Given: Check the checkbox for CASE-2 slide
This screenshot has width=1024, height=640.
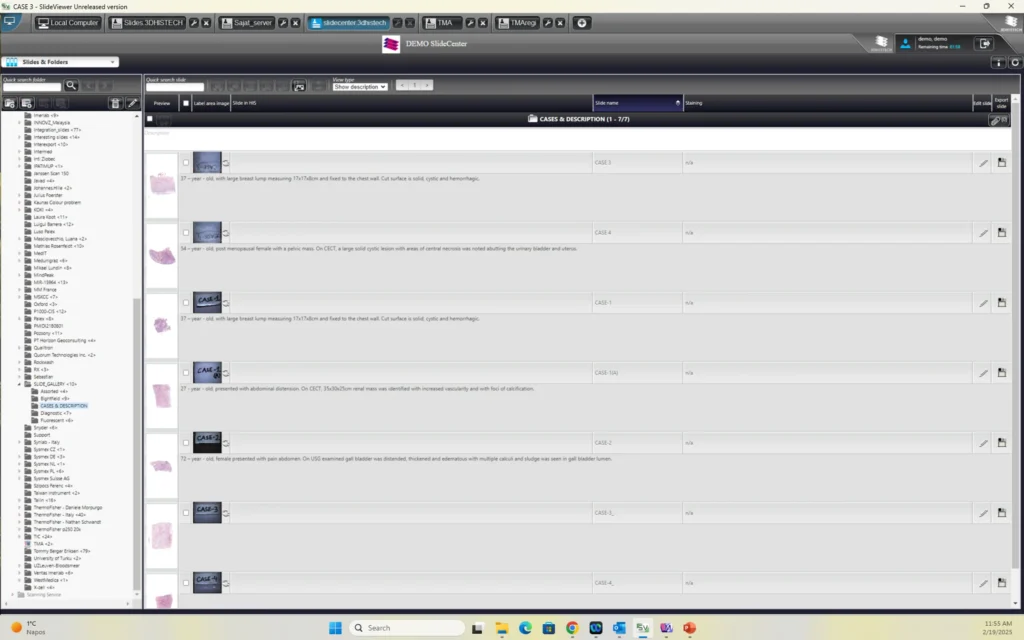Looking at the screenshot, I should [x=186, y=443].
